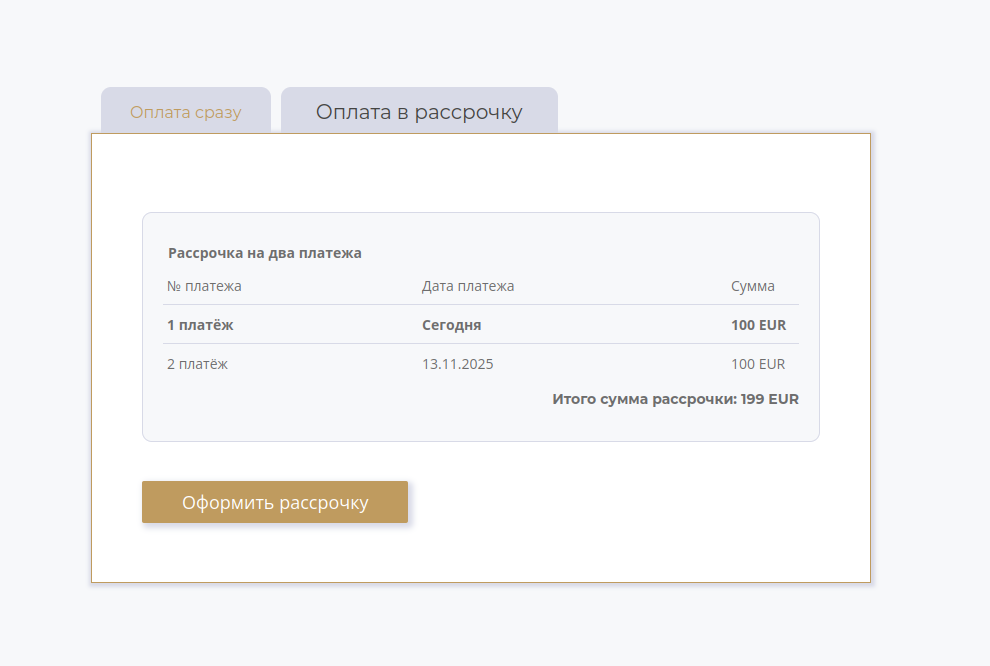Screen dimensions: 990x666
Task: Select the whole first payment row
Action: [x=600, y=325]
